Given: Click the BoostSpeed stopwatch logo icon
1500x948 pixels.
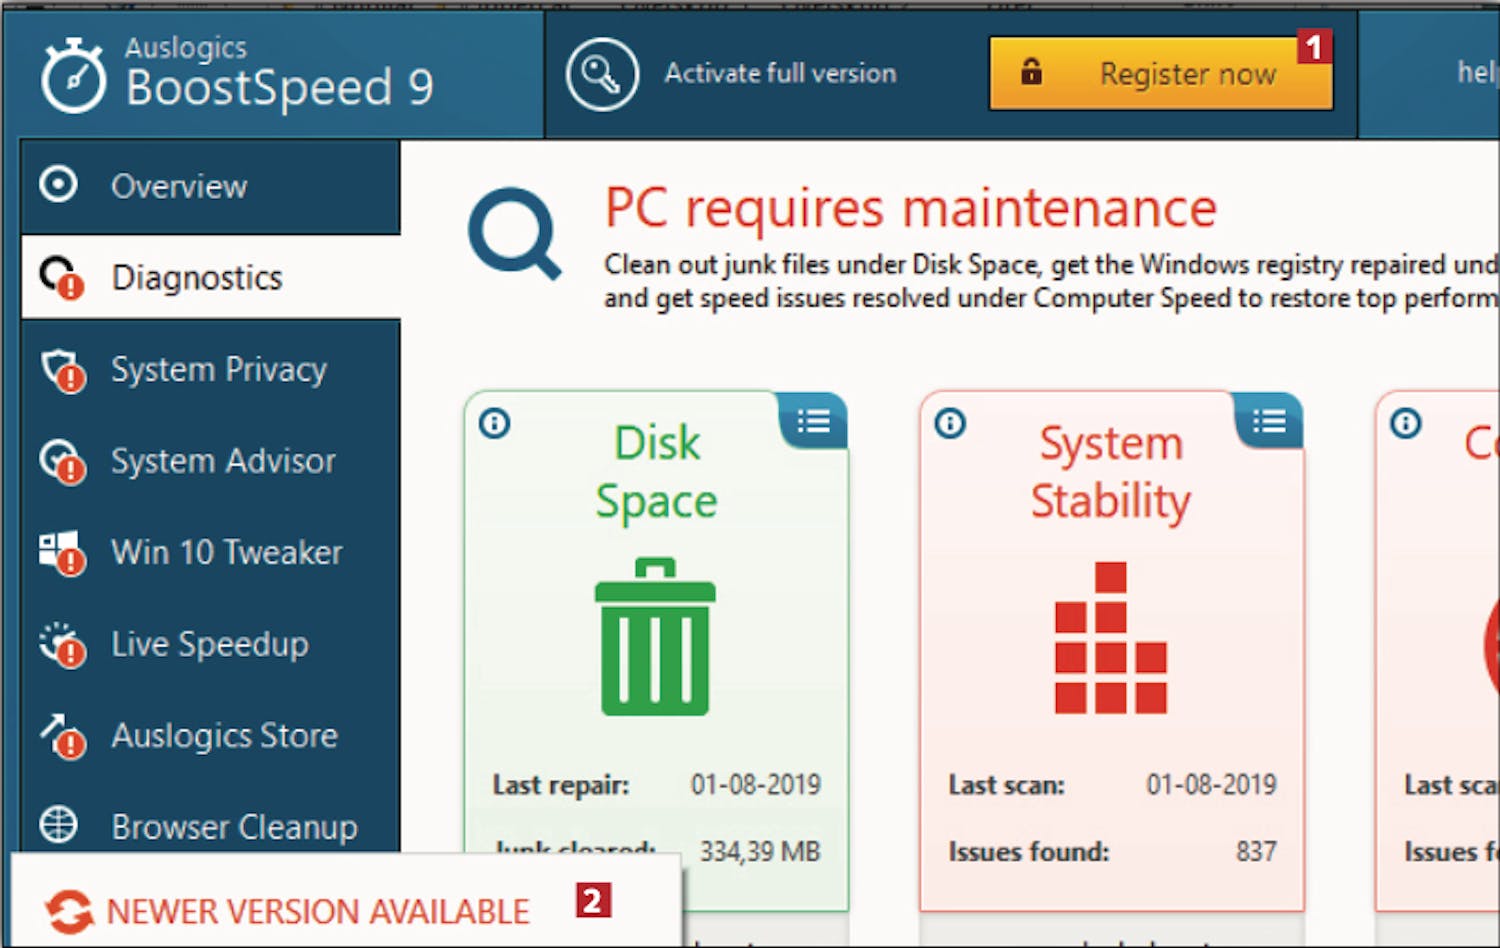Looking at the screenshot, I should (x=72, y=75).
